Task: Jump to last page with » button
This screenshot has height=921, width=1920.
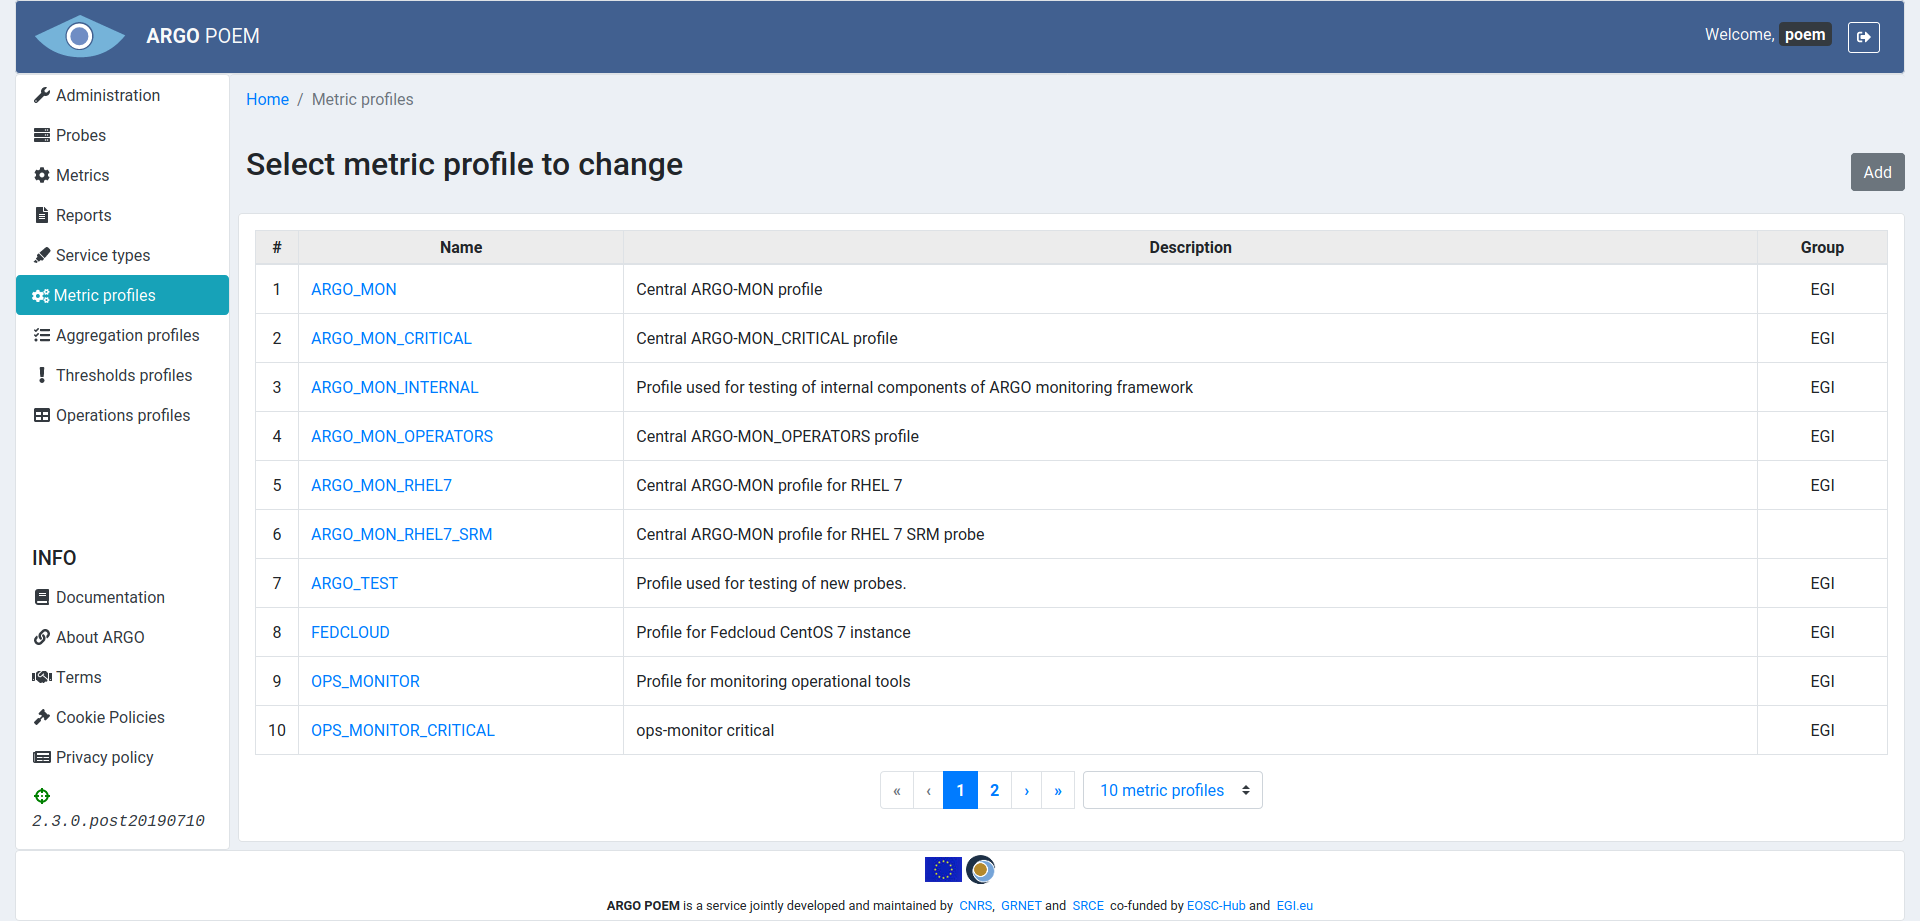Action: pos(1058,790)
